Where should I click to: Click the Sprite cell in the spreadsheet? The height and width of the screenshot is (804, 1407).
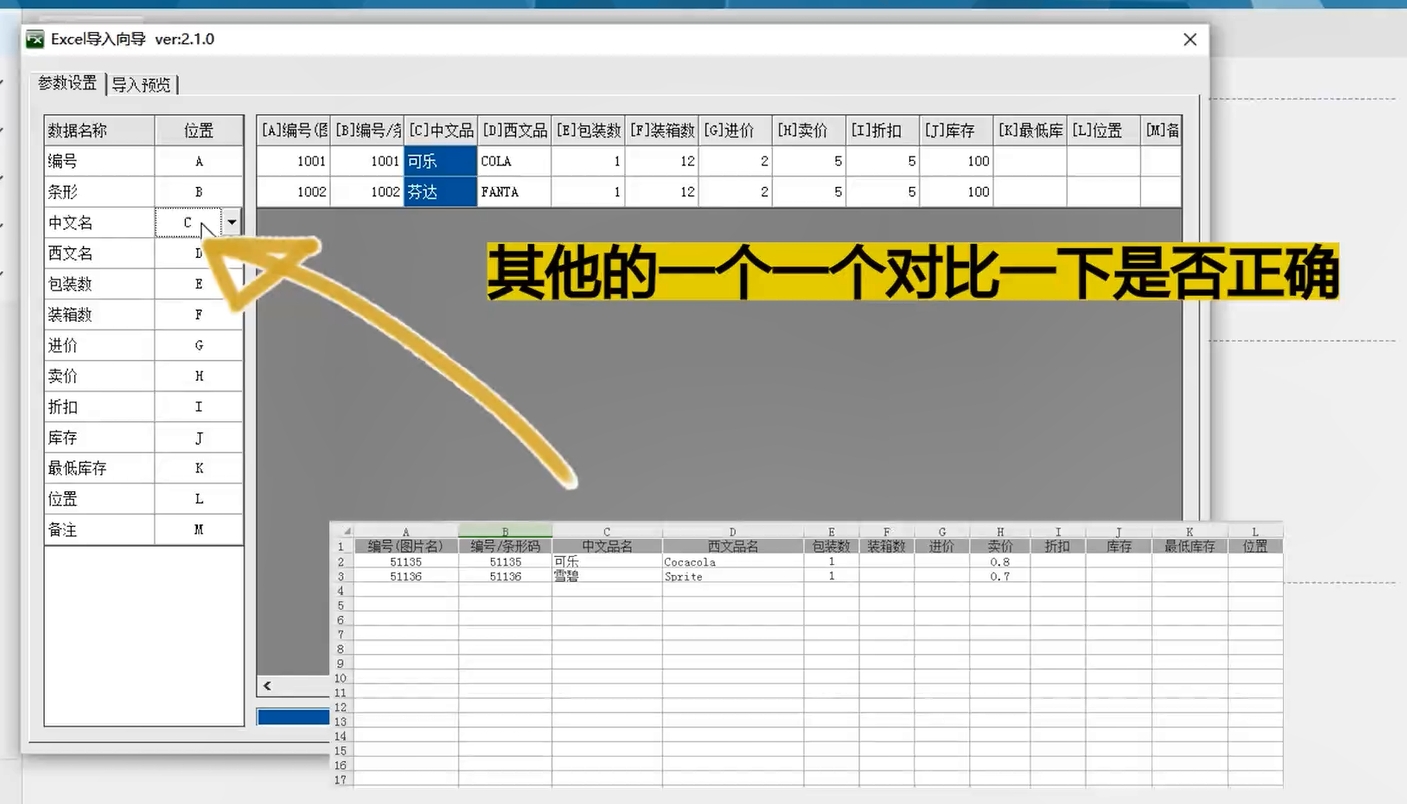[732, 577]
